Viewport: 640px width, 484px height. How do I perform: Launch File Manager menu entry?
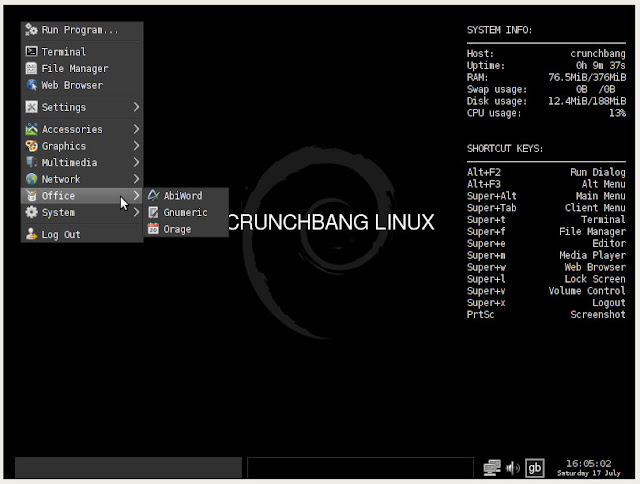coord(82,68)
